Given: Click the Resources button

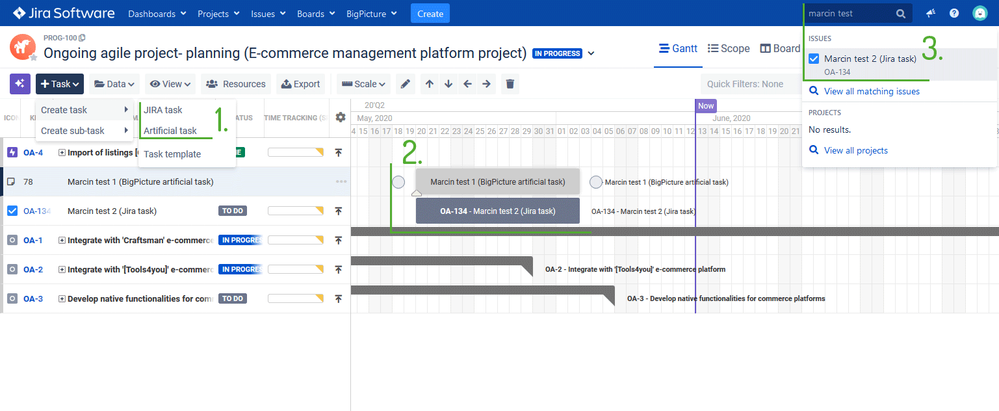Looking at the screenshot, I should [x=236, y=84].
